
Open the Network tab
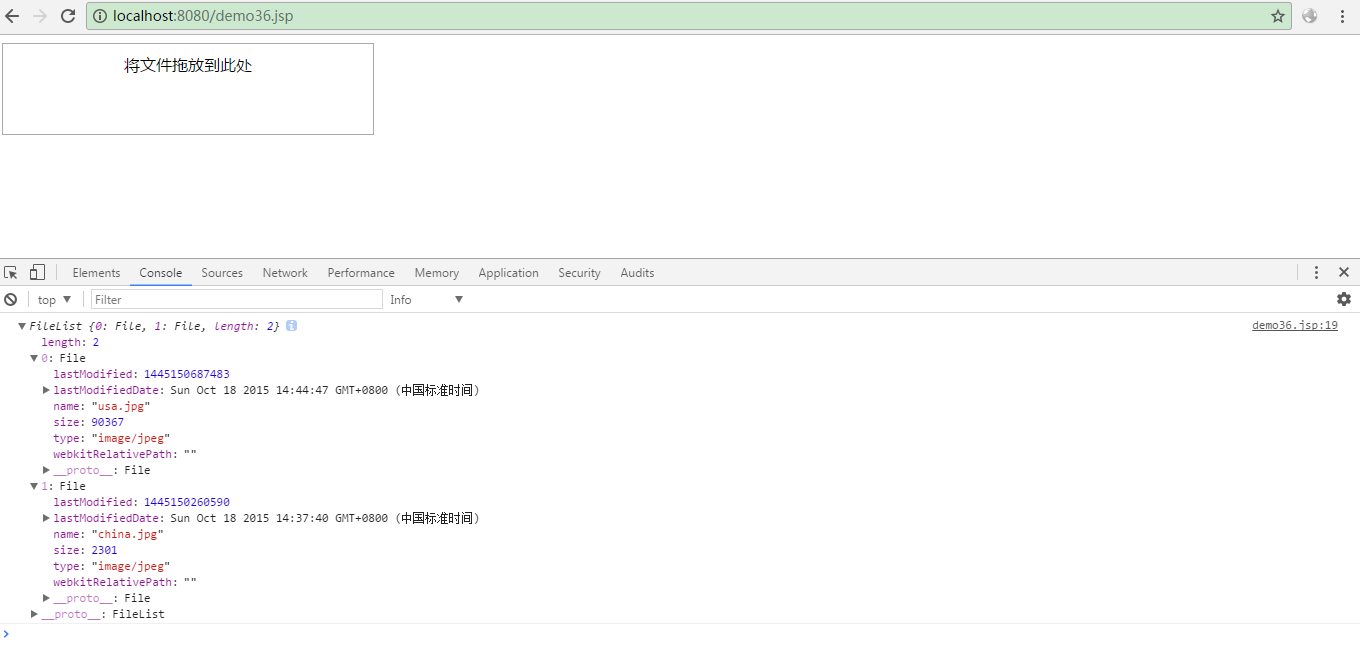tap(285, 273)
